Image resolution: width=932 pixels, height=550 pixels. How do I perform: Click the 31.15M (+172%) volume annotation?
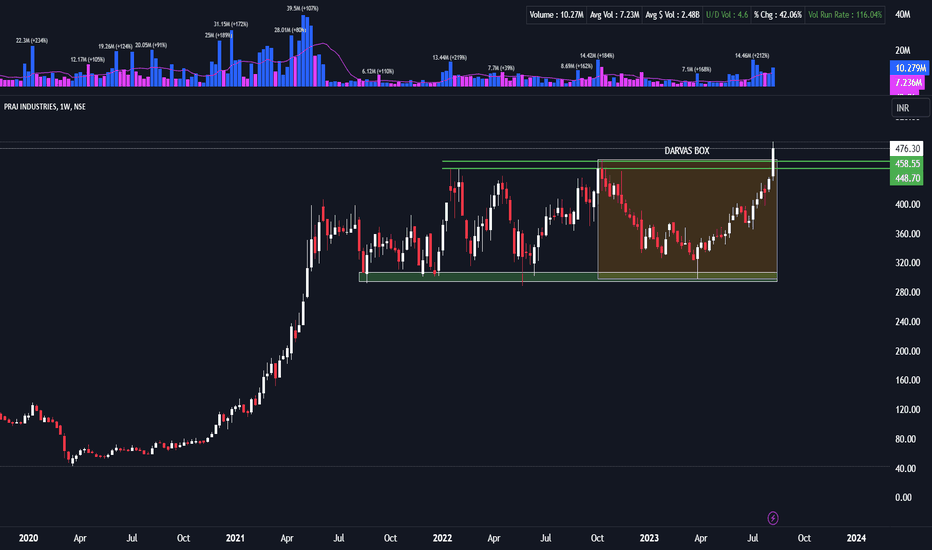point(231,24)
